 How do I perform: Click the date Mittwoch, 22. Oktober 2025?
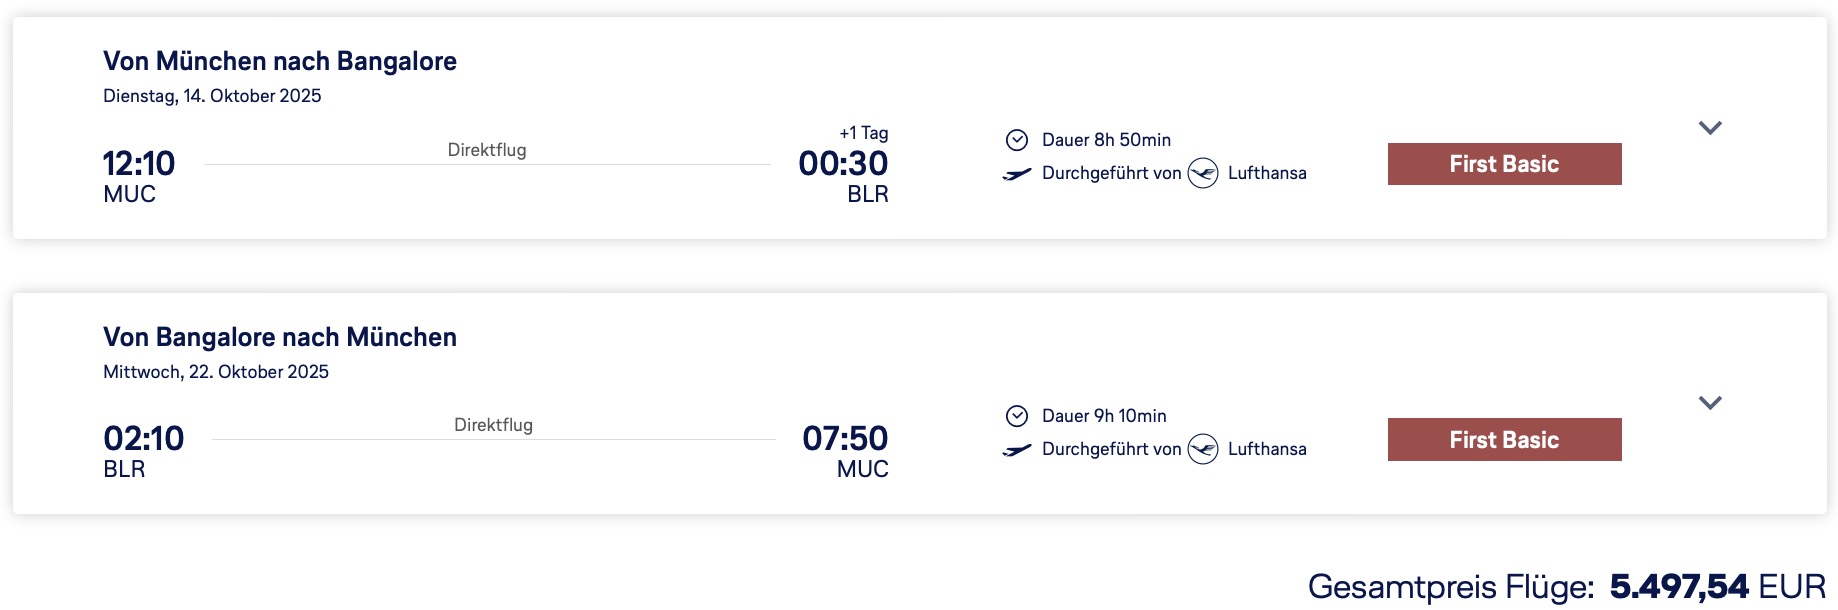216,372
